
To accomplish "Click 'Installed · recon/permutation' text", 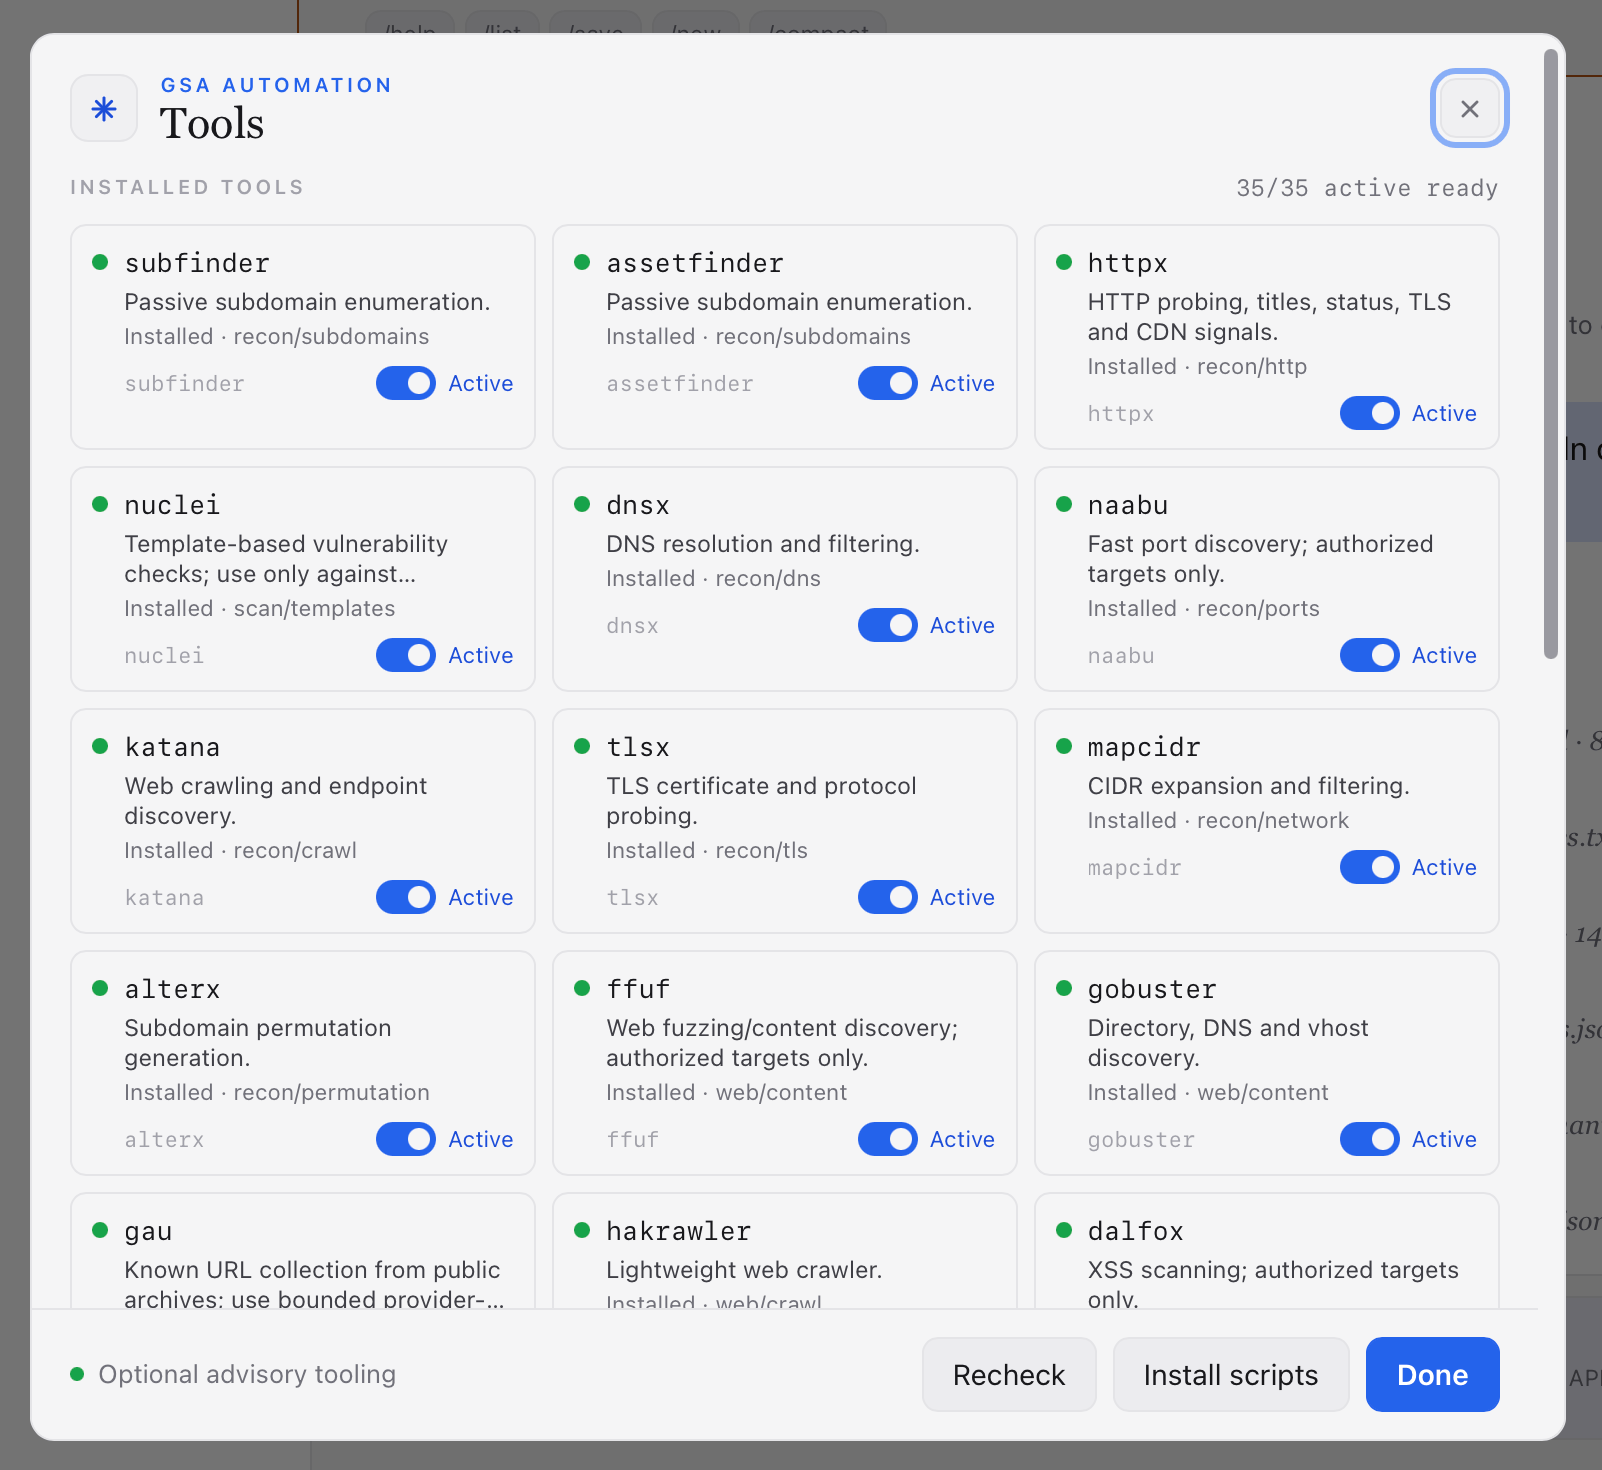I will tap(277, 1092).
